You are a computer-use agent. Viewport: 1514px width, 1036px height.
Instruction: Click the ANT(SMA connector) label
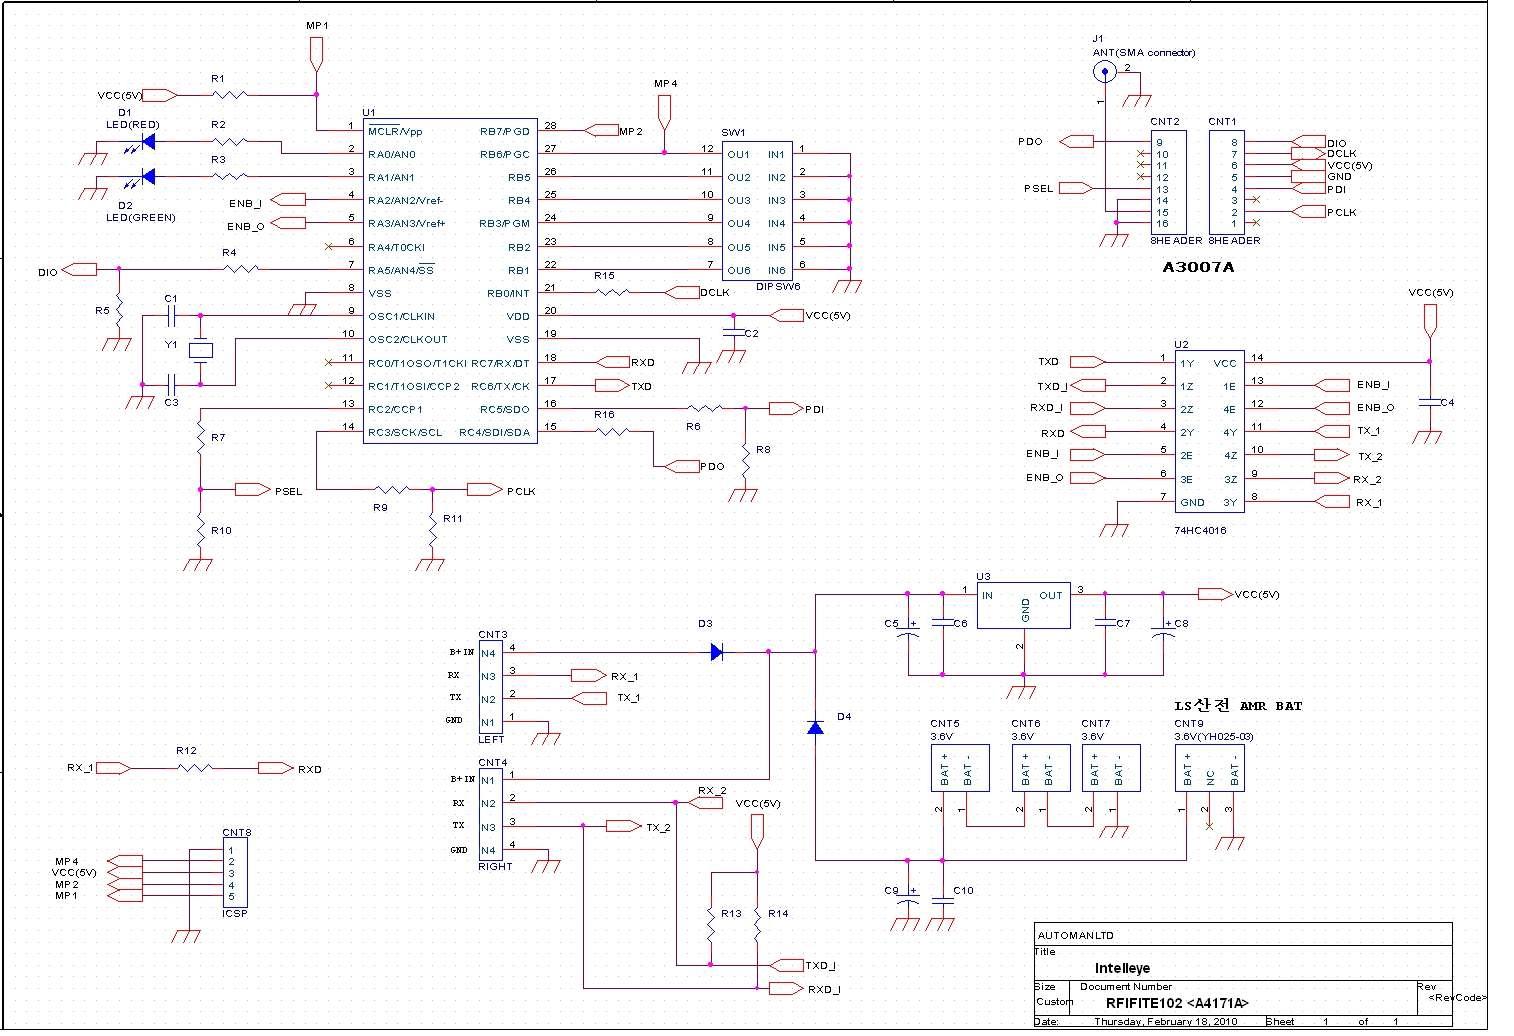click(1144, 53)
